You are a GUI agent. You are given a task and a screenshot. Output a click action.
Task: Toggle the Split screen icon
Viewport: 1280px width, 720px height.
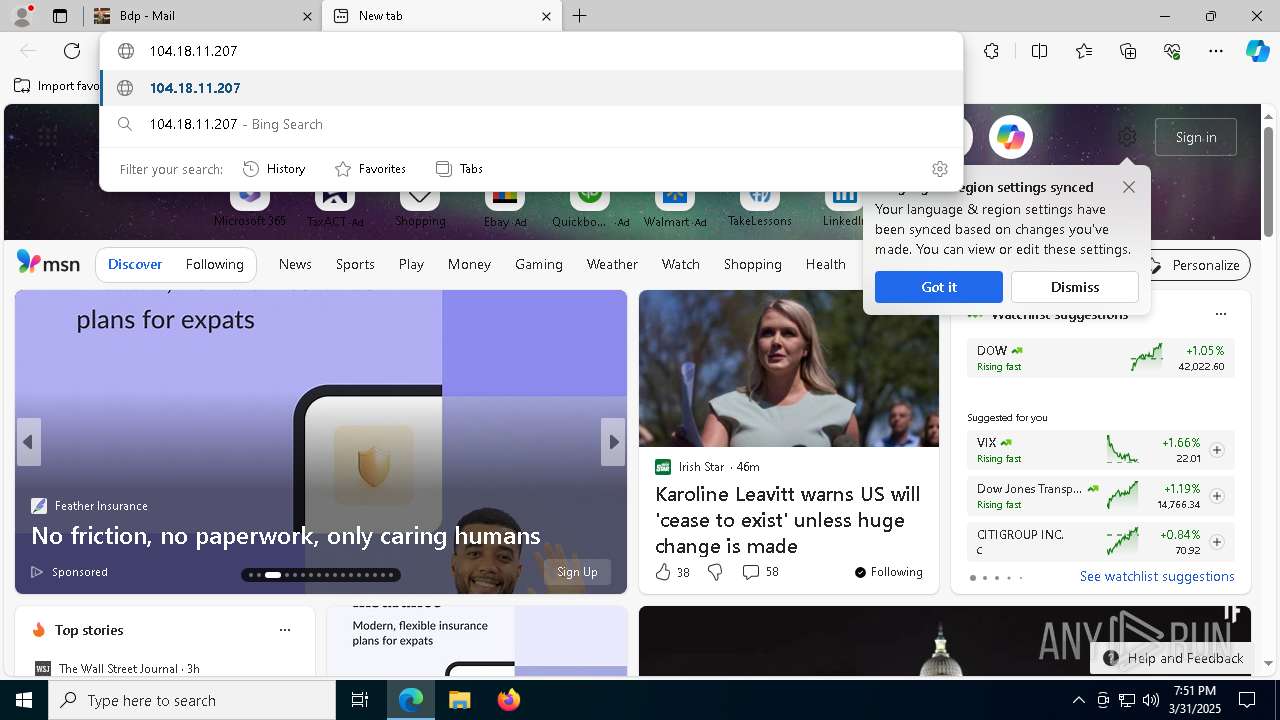[1039, 51]
